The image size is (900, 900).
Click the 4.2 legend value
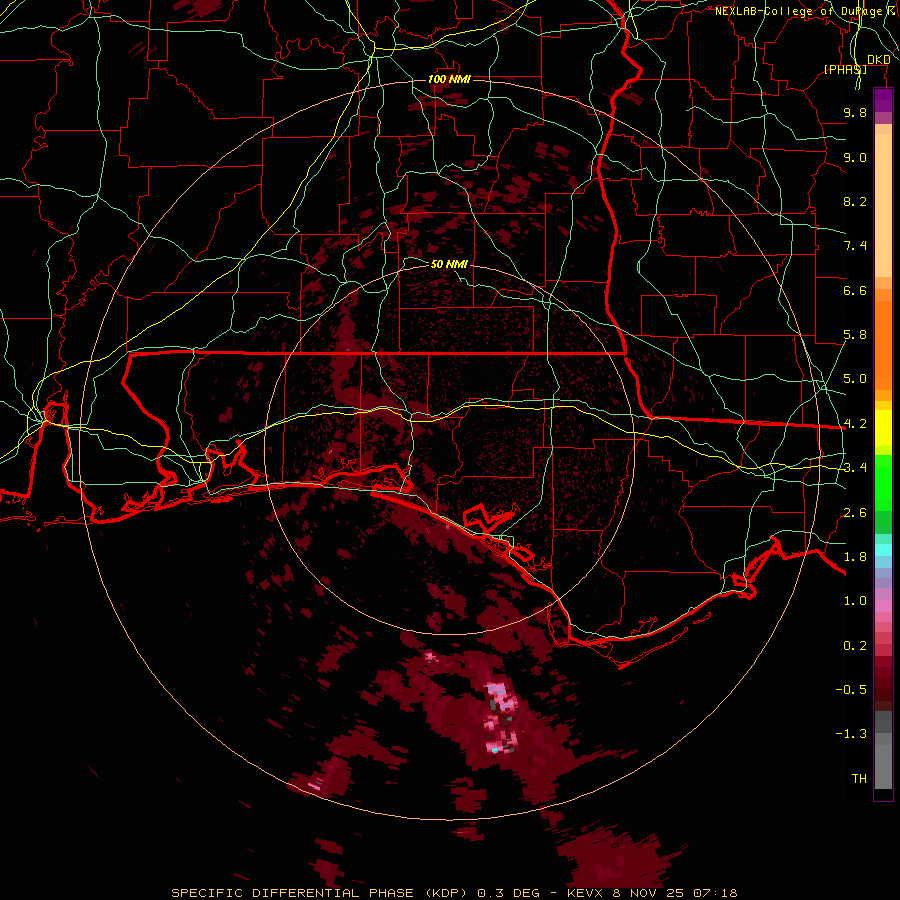pyautogui.click(x=855, y=424)
